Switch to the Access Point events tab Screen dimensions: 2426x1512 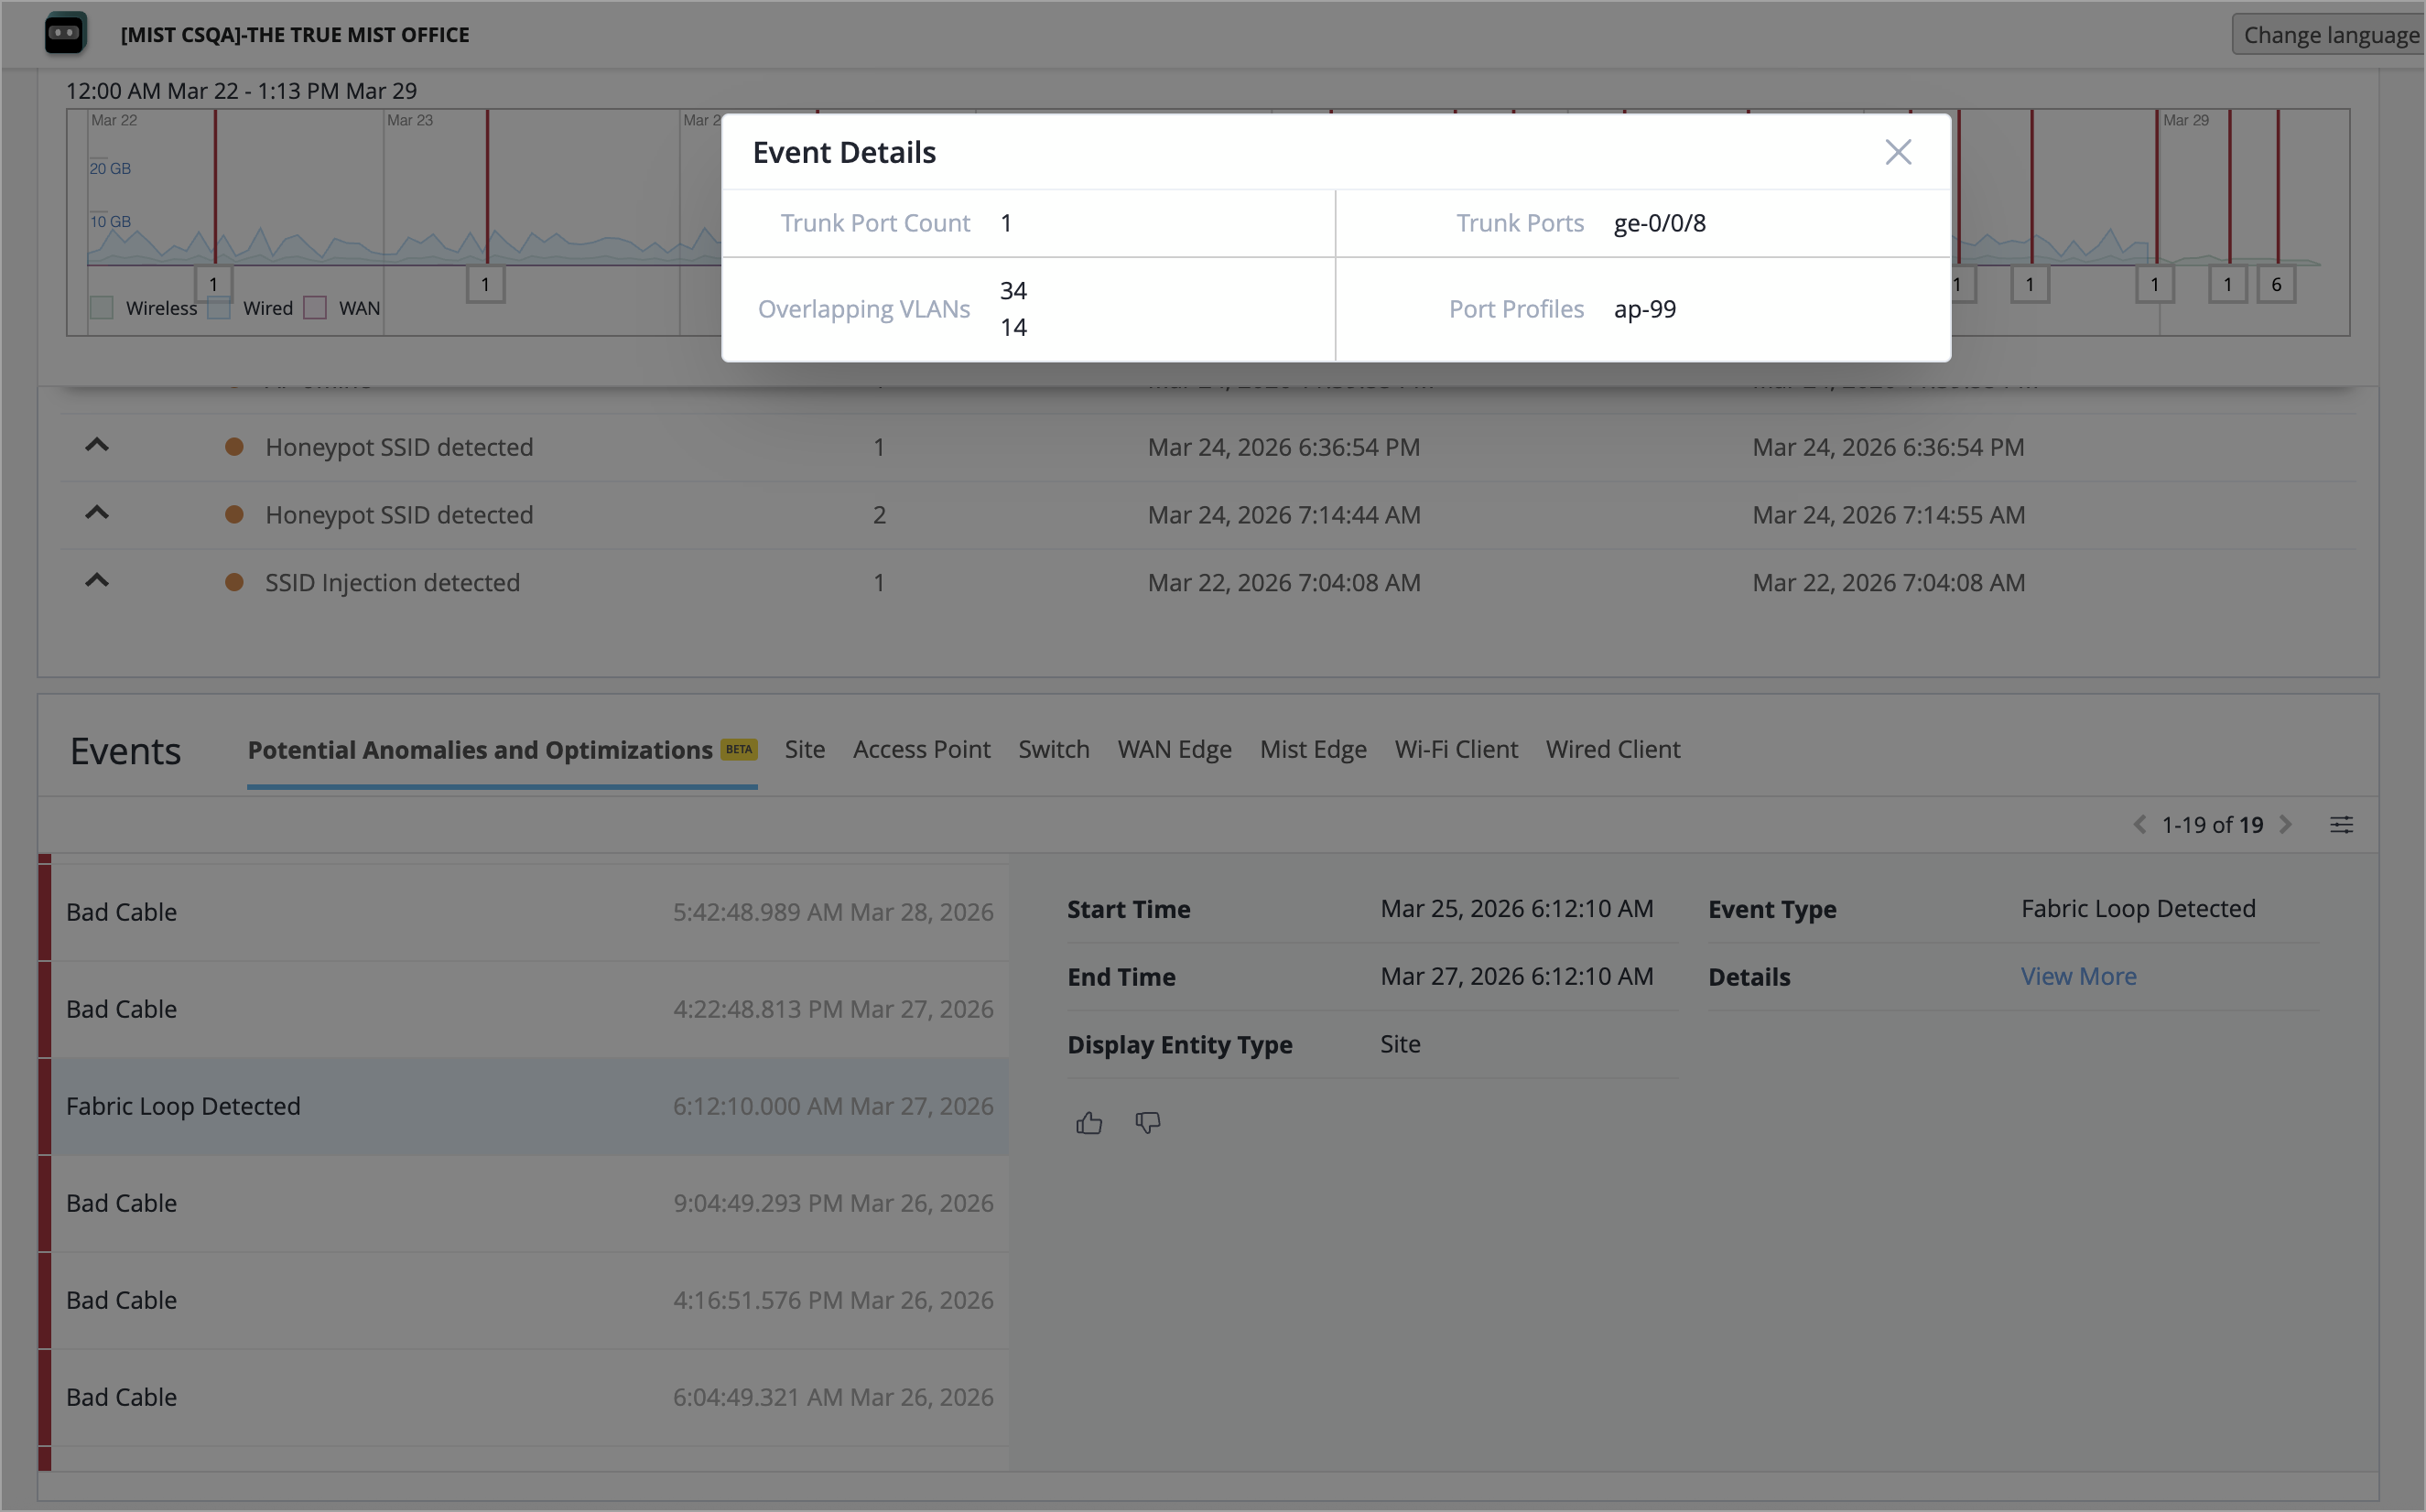921,749
